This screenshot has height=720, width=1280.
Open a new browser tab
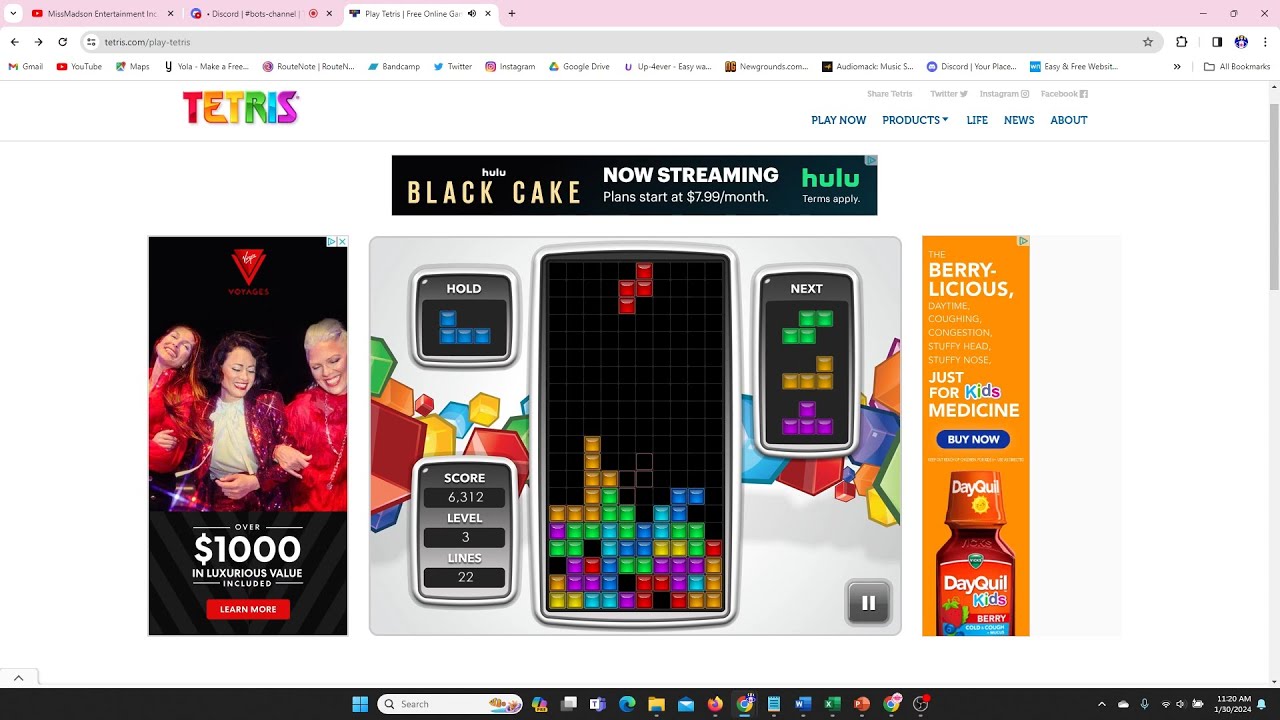pos(512,14)
